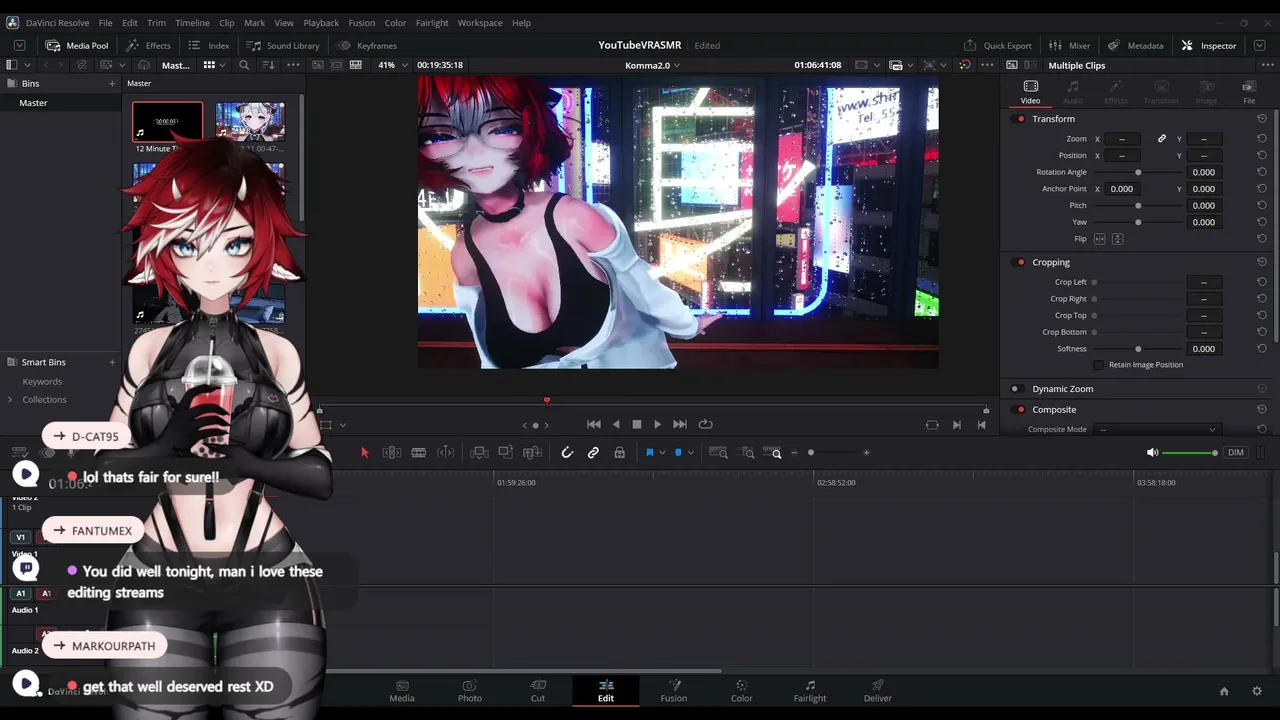Open the viewer zoom 41% dropdown
The height and width of the screenshot is (720, 1280).
(391, 65)
